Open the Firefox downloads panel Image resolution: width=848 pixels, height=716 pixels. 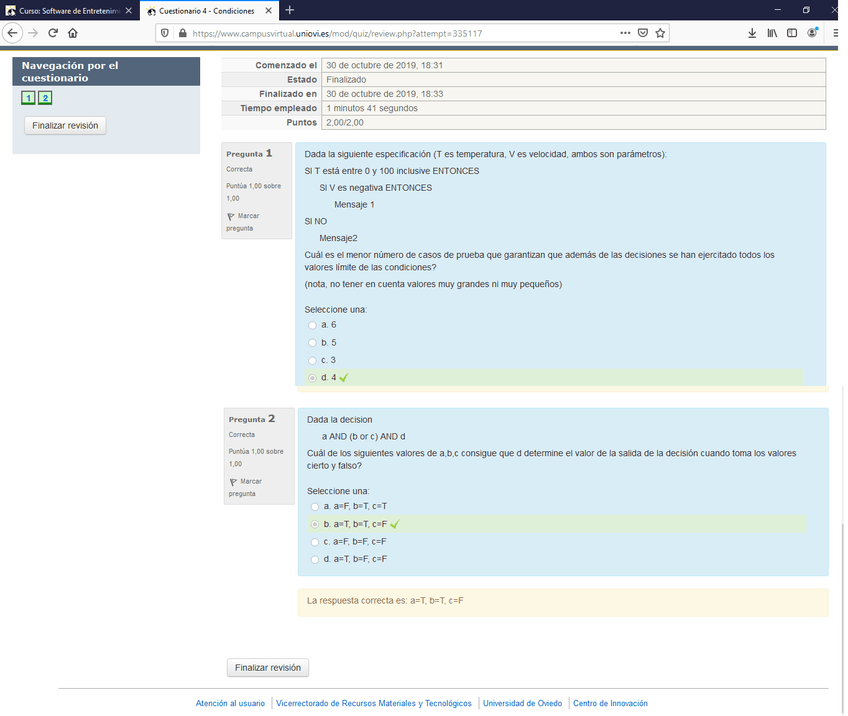[x=752, y=32]
